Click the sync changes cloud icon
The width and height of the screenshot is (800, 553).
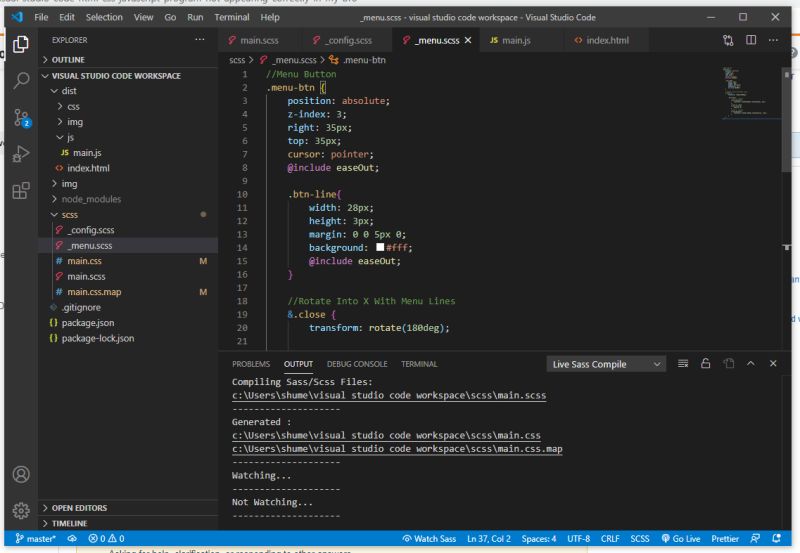click(72, 539)
